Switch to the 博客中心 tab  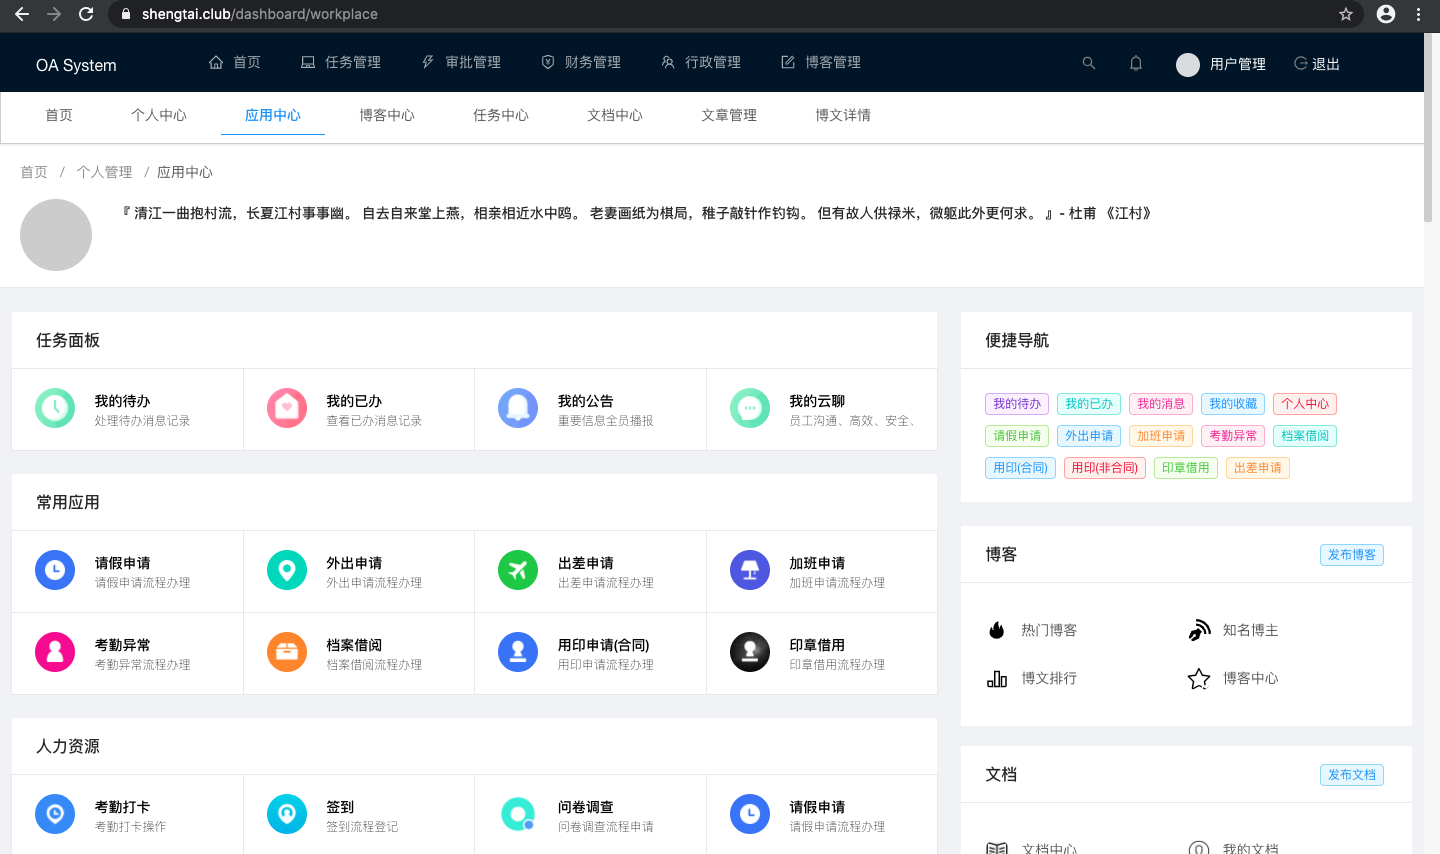[x=387, y=115]
